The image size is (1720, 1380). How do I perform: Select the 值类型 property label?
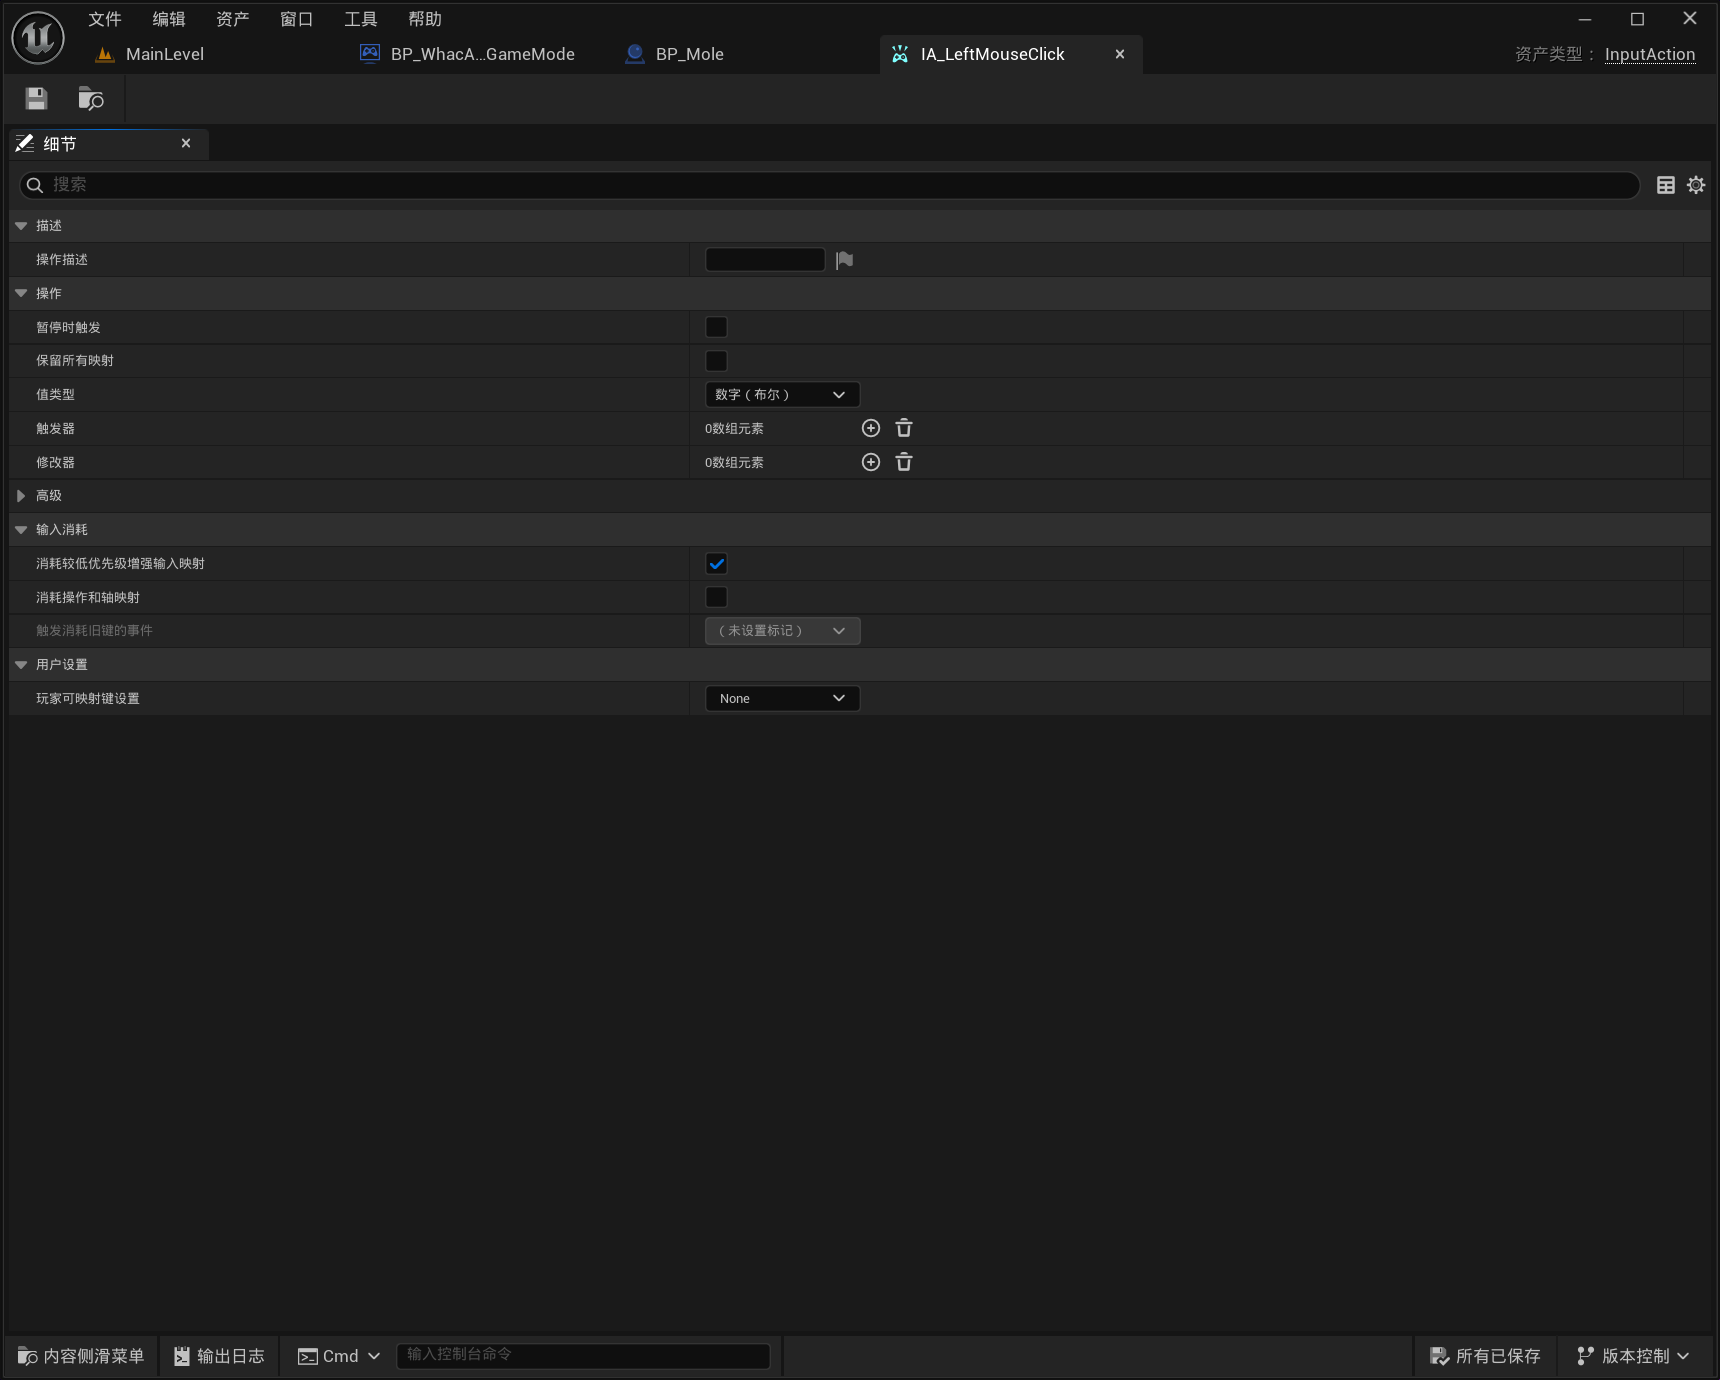pos(56,395)
